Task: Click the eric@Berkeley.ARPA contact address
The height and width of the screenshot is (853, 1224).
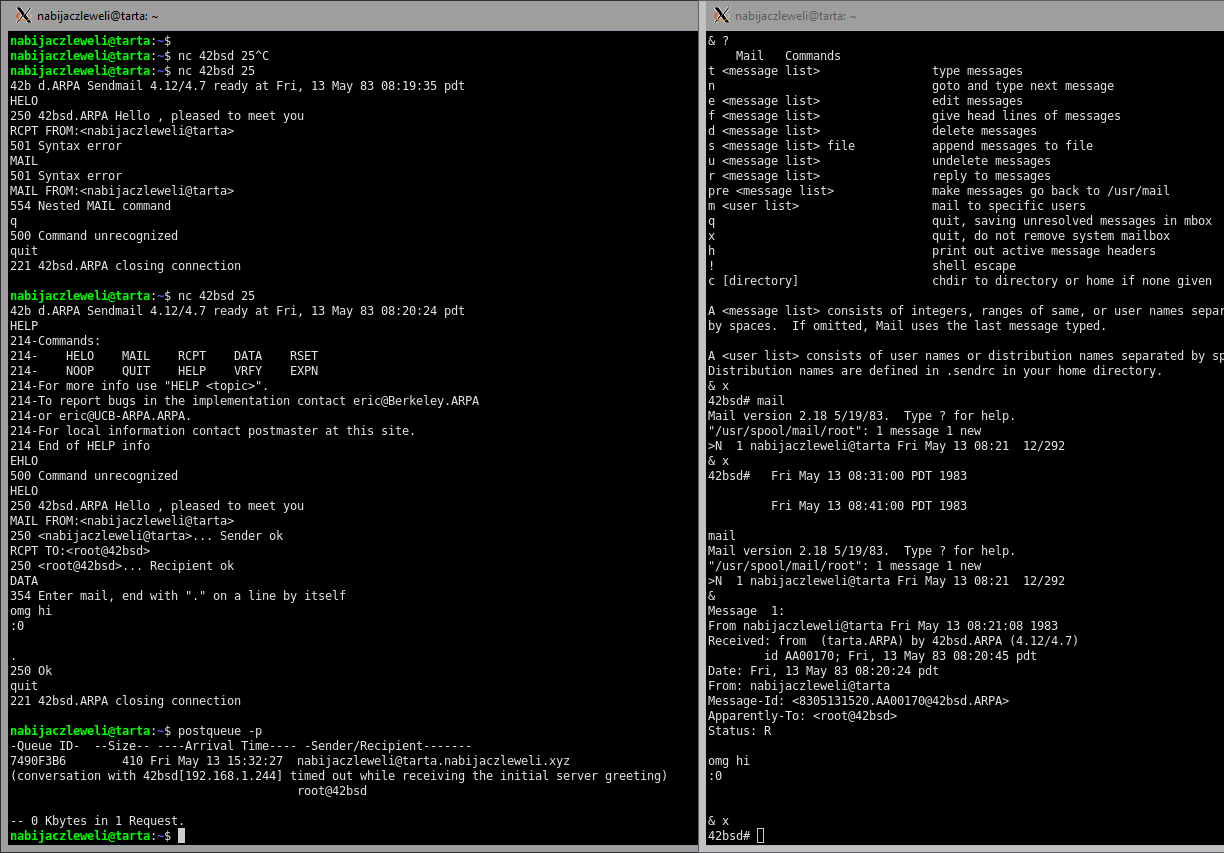Action: pos(423,401)
